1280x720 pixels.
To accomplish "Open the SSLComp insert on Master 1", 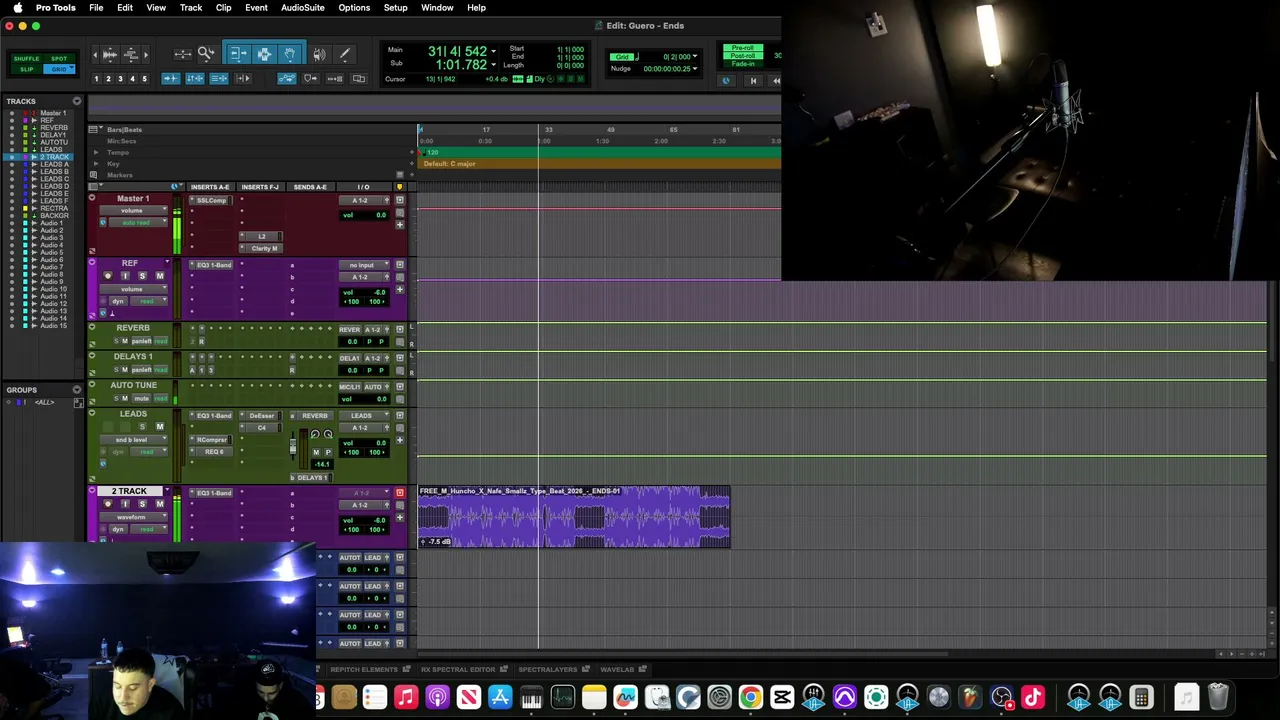I will pos(211,200).
